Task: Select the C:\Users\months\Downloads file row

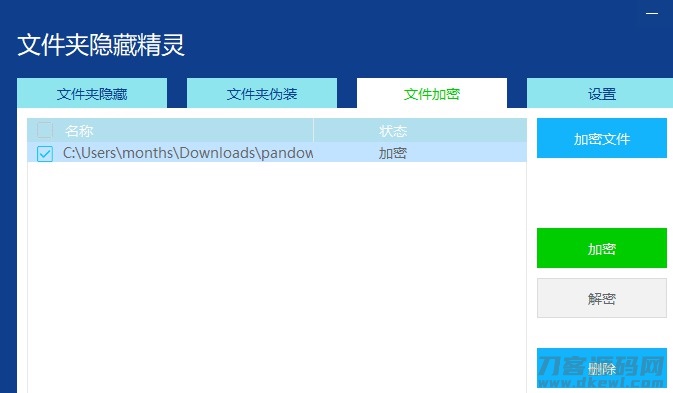Action: tap(277, 153)
